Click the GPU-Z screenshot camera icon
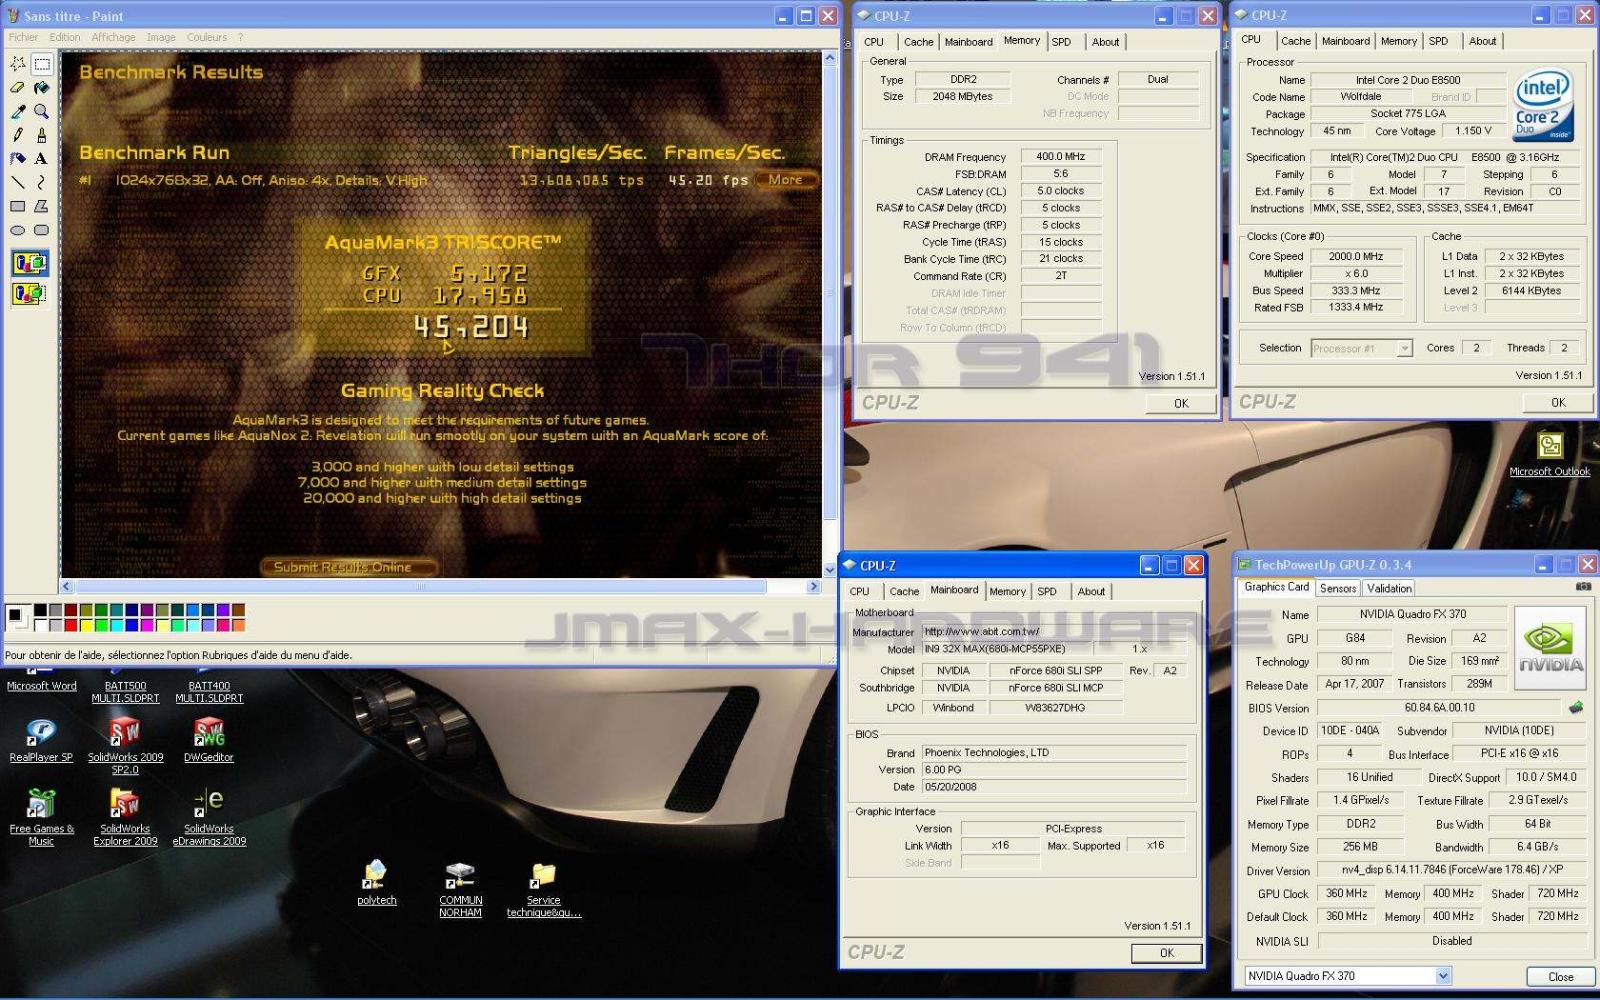This screenshot has width=1600, height=1000. point(1583,587)
